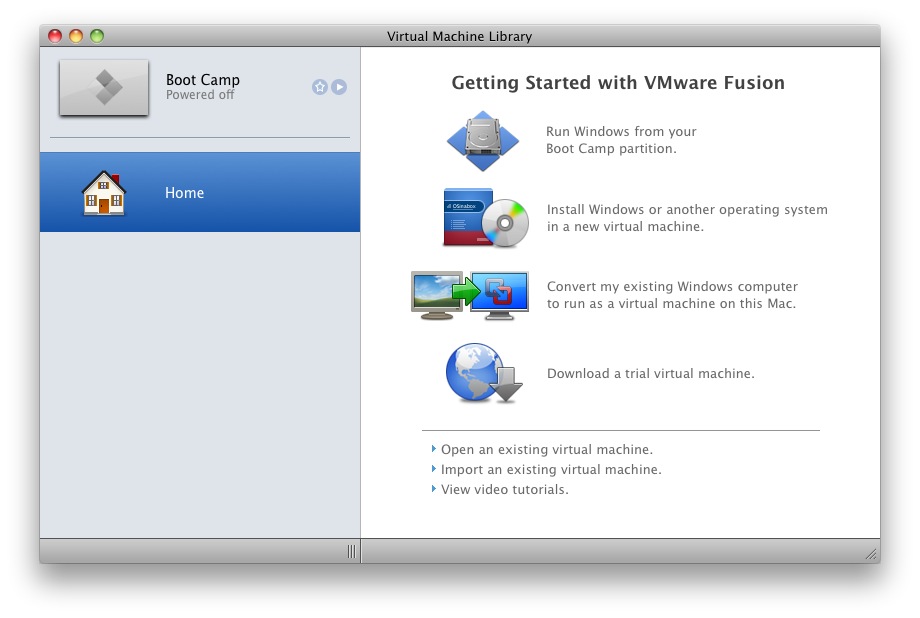Minimize window with the yellow button
Screen dimensions: 920x618
click(76, 36)
